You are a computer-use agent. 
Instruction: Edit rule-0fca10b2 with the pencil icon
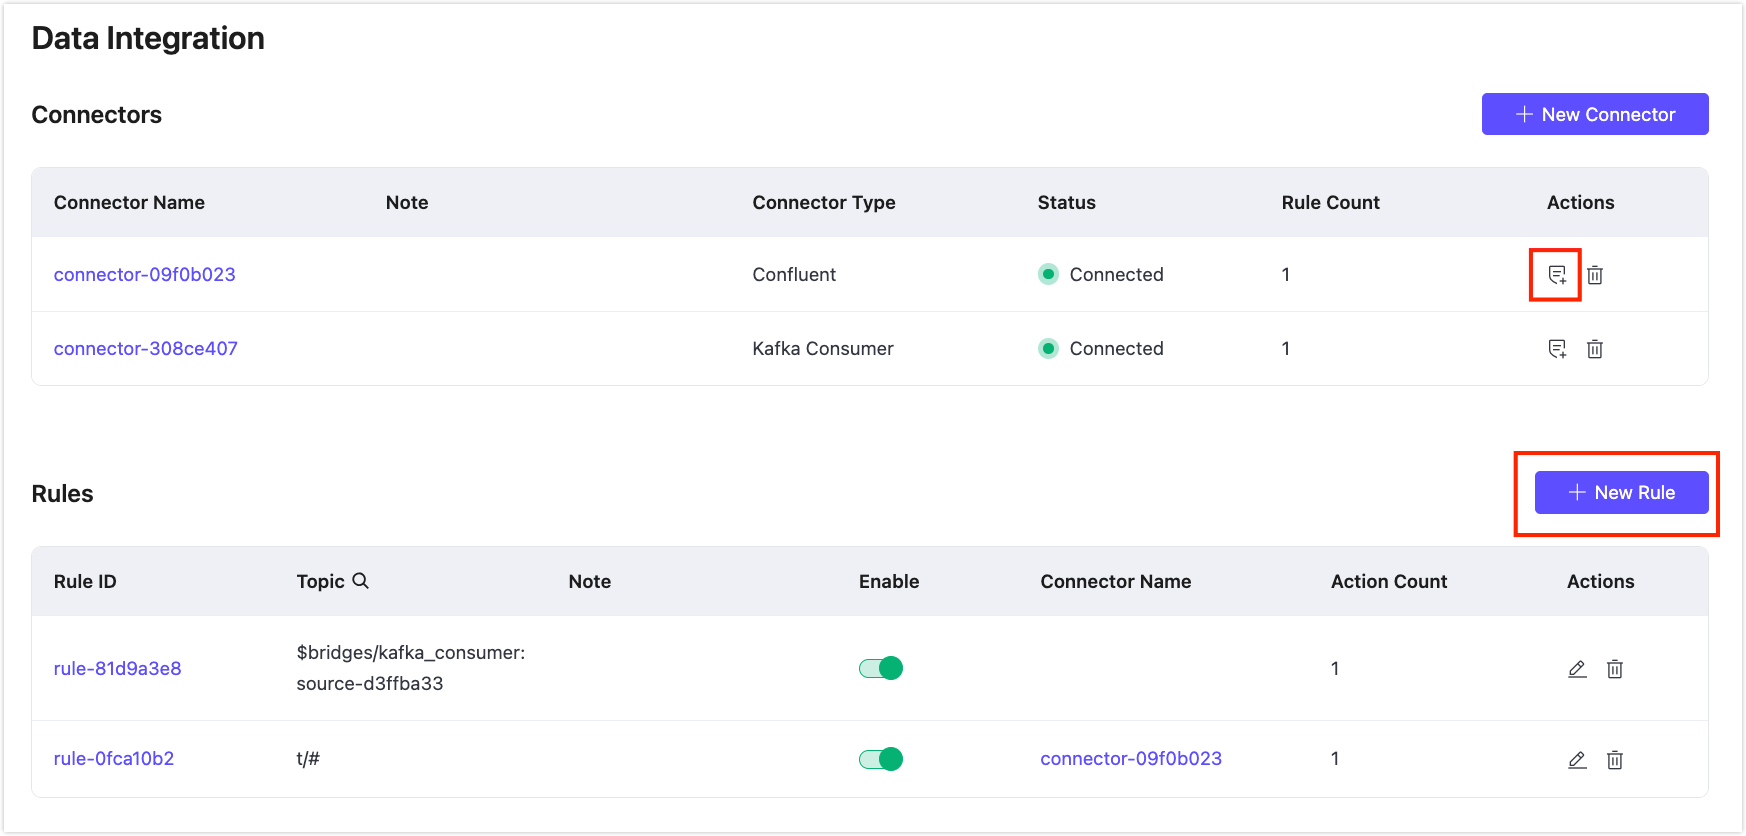[1577, 760]
